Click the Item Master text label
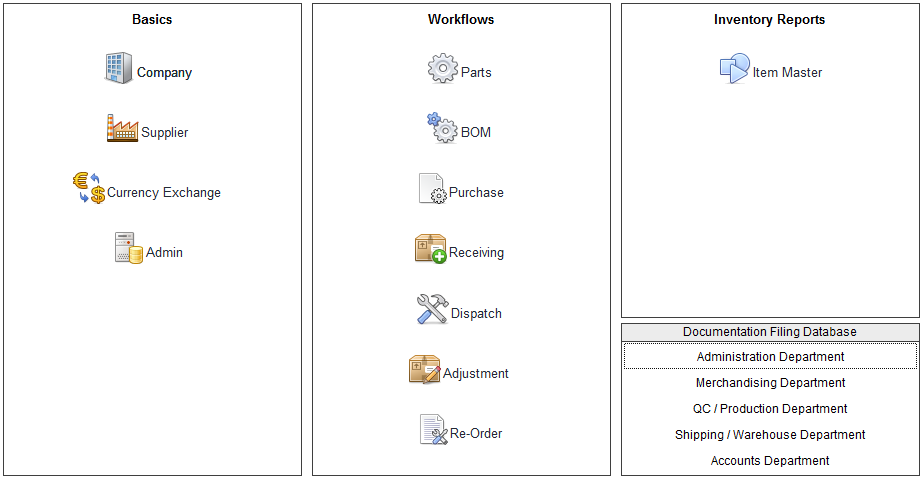This screenshot has width=923, height=479. [x=787, y=73]
